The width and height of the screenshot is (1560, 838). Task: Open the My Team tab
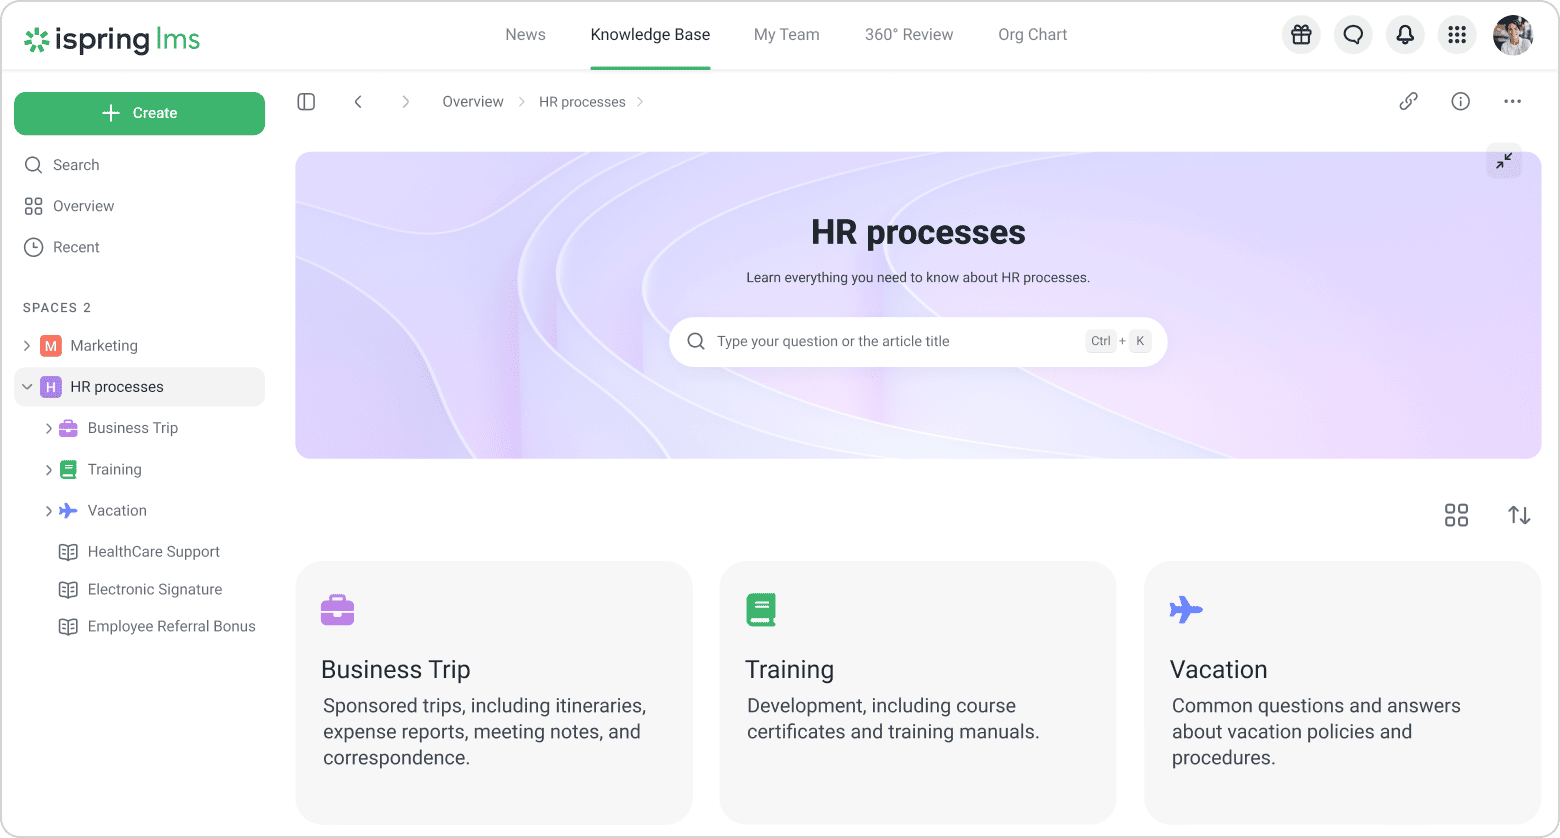(787, 35)
